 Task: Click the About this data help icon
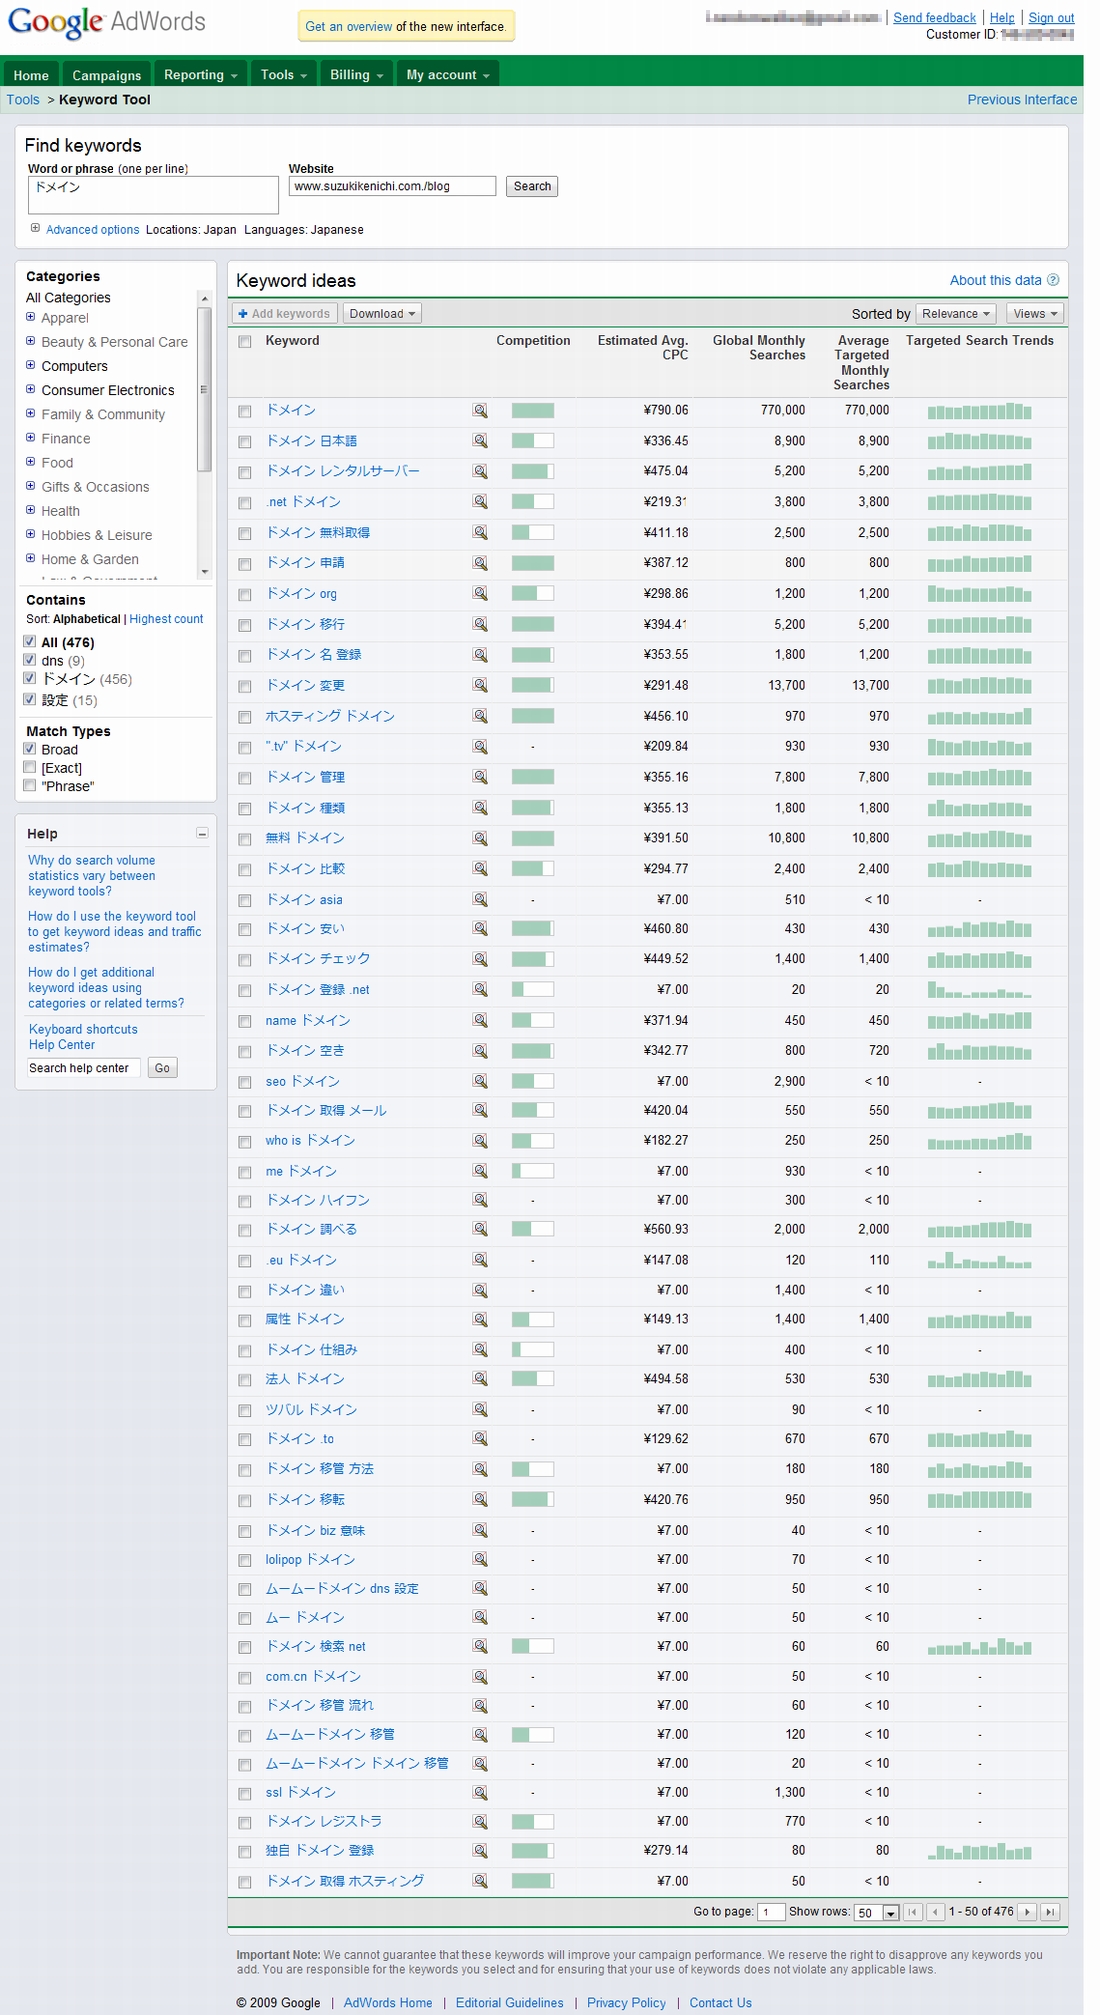click(x=1052, y=280)
